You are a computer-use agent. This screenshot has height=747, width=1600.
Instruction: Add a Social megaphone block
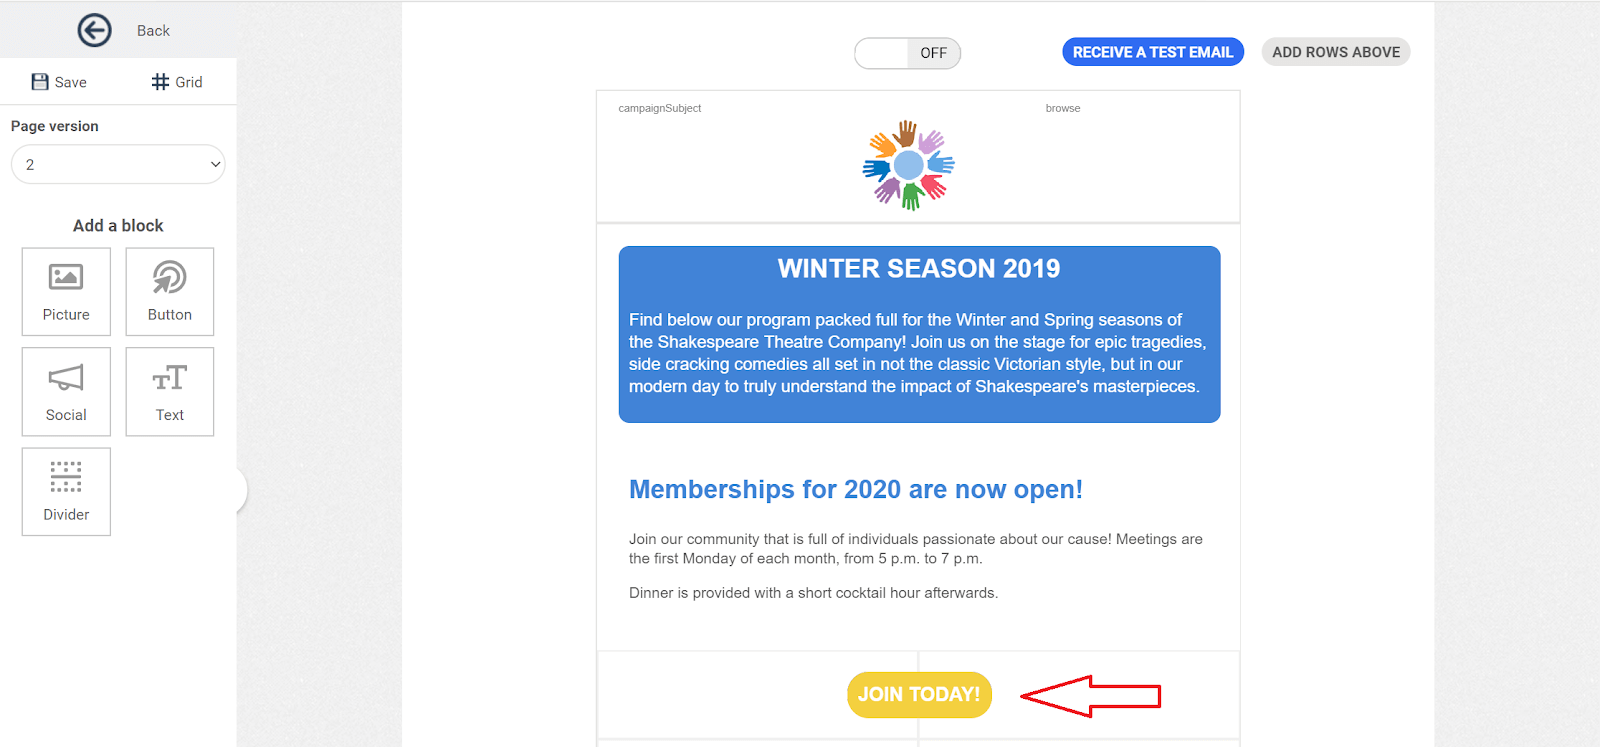[66, 392]
